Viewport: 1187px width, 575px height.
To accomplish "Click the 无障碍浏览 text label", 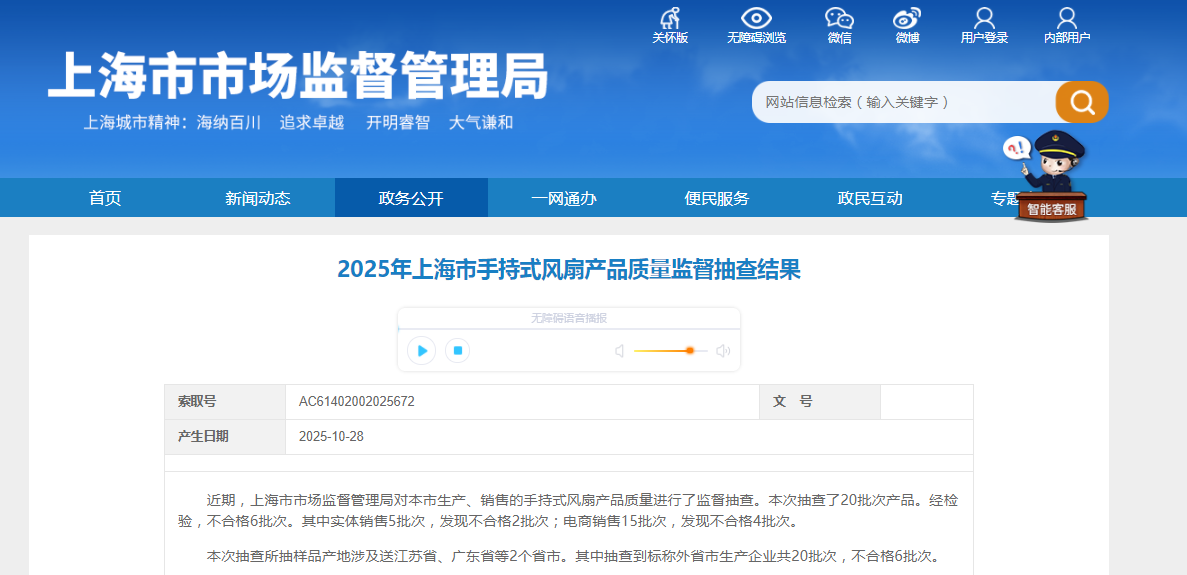I will tap(756, 38).
